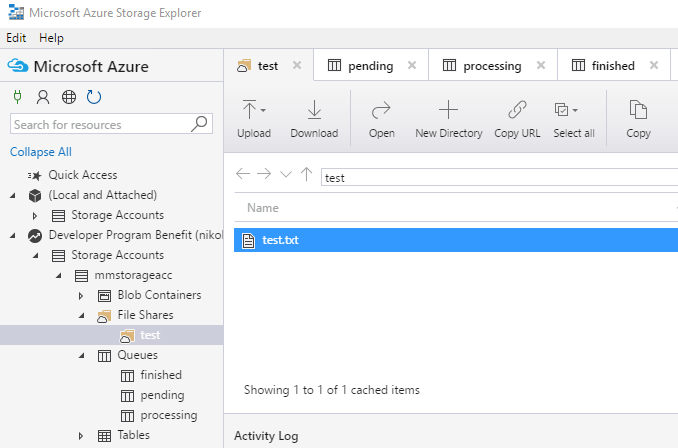The height and width of the screenshot is (448, 678).
Task: Click the mmstorageacc storage account icon
Action: coord(81,275)
